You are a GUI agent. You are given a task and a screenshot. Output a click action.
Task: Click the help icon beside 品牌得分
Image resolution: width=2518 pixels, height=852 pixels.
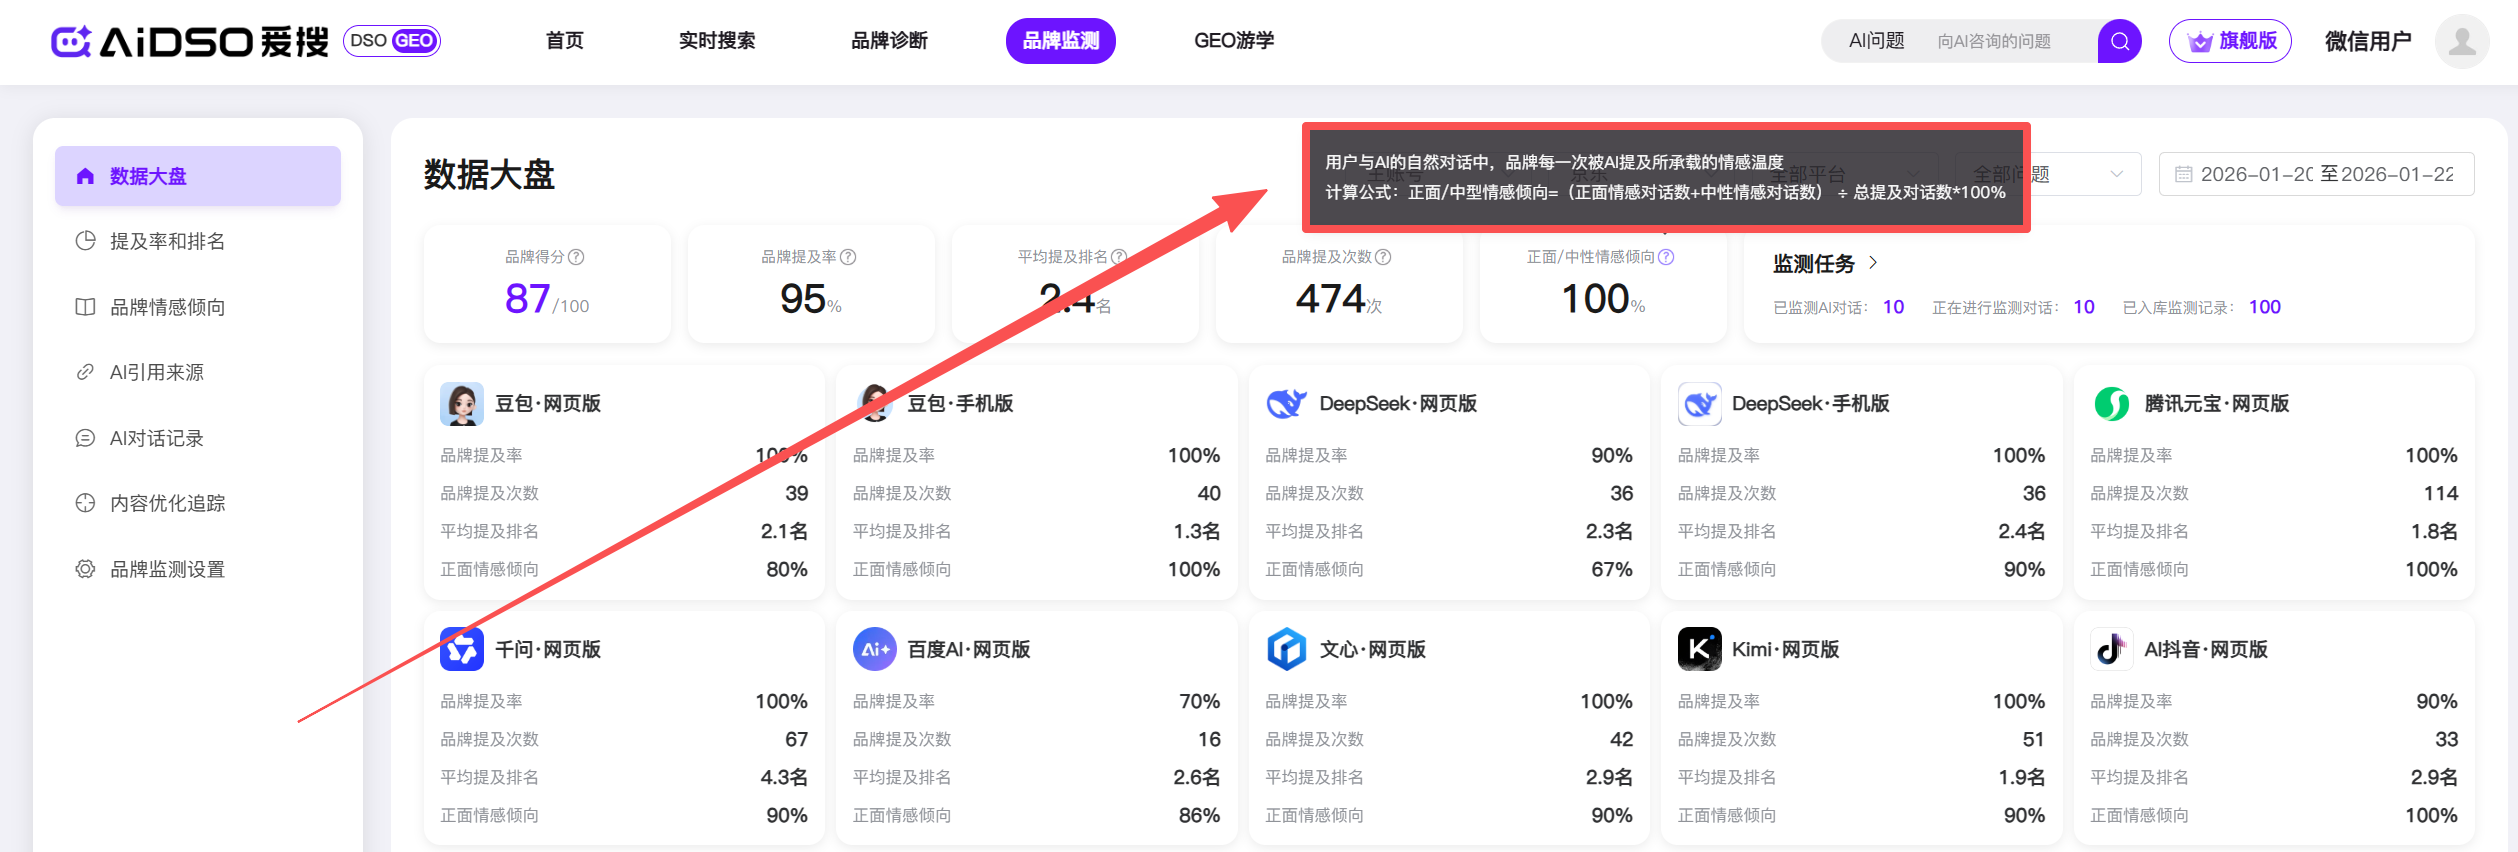576,257
